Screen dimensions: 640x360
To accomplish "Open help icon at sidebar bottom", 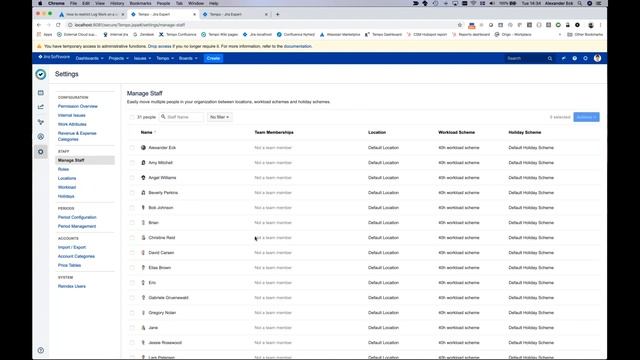I will (x=40, y=350).
